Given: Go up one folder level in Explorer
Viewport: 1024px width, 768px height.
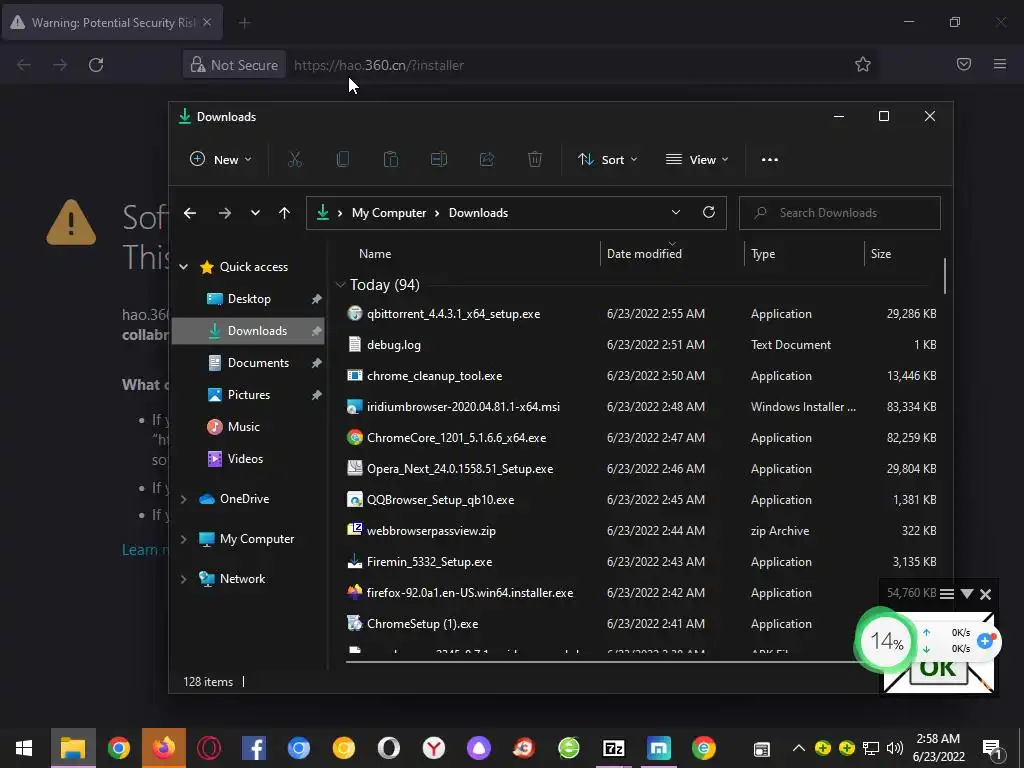Looking at the screenshot, I should [284, 213].
